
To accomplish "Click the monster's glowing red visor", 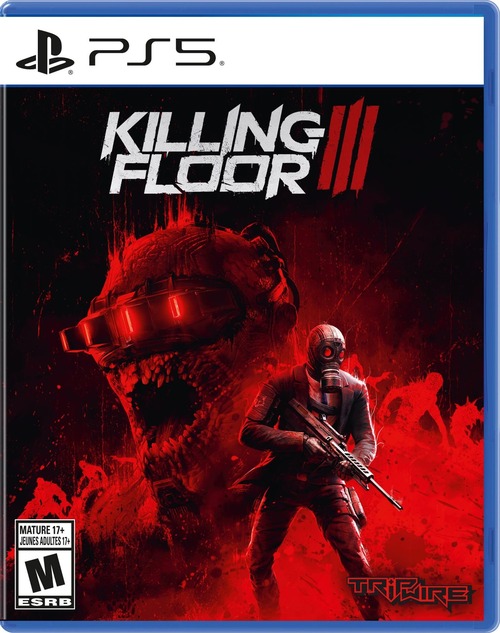I will 149,315.
